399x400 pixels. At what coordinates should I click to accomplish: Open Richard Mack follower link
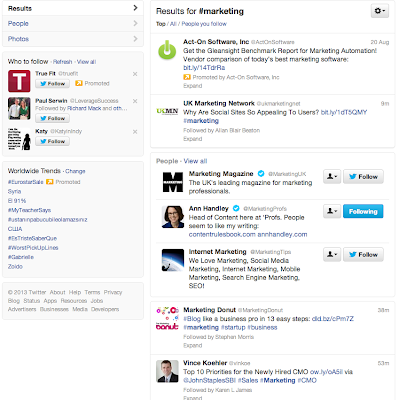pyautogui.click(x=84, y=108)
